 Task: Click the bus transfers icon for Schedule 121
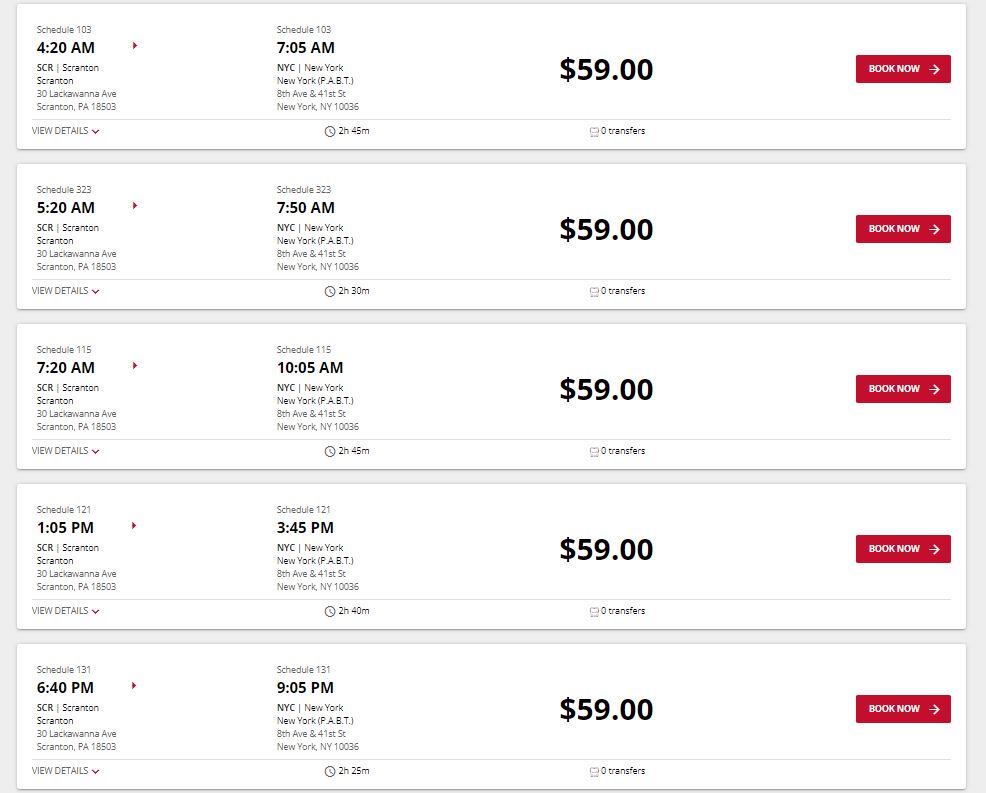(x=594, y=612)
